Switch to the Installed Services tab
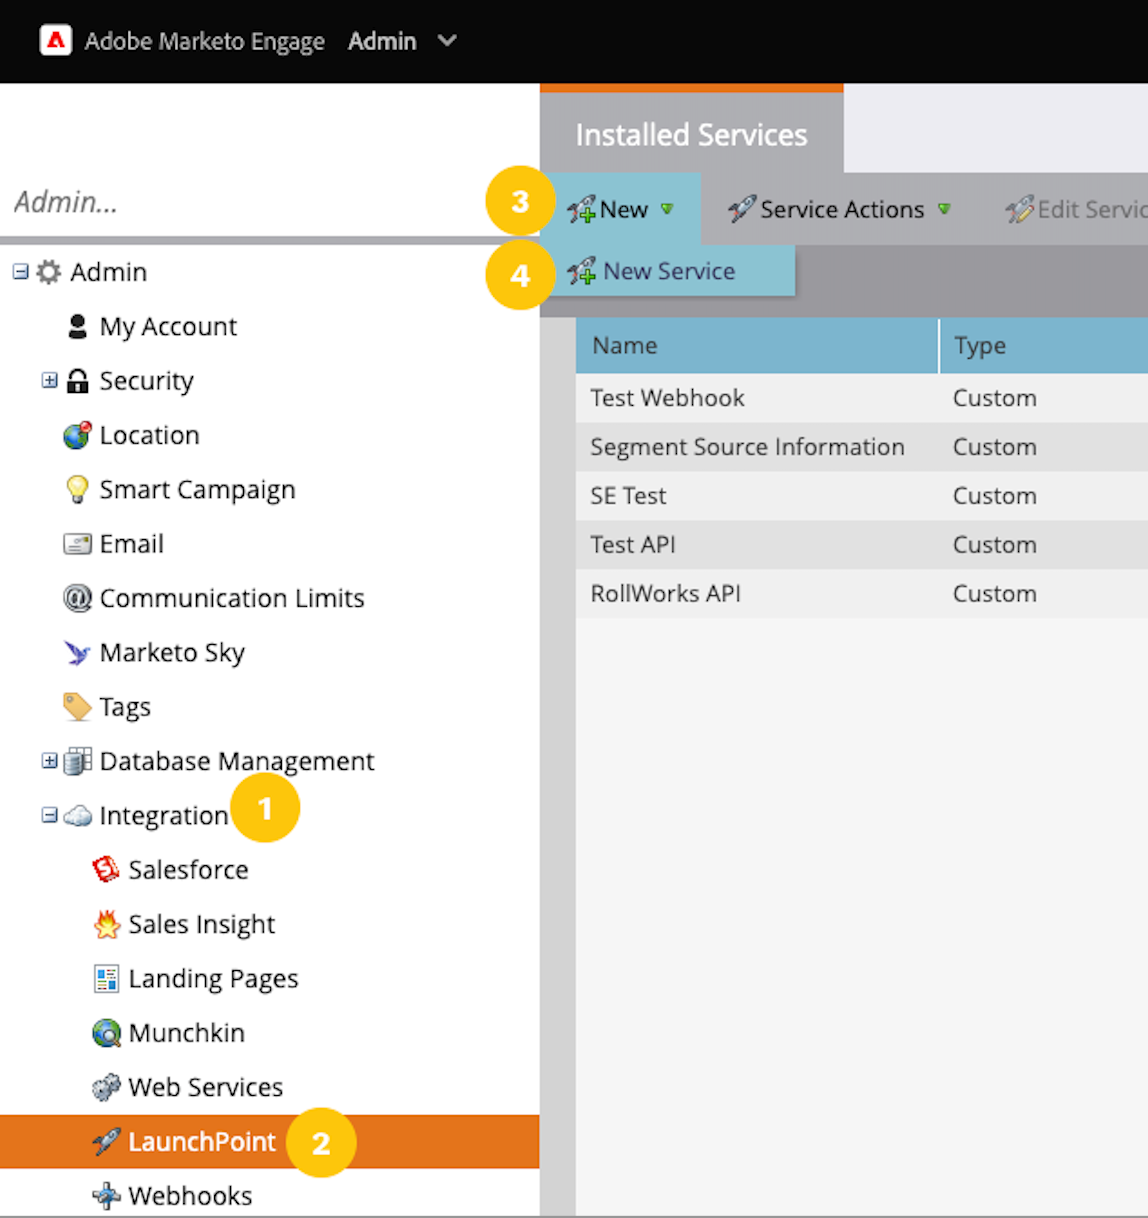The width and height of the screenshot is (1148, 1218). pyautogui.click(x=691, y=135)
